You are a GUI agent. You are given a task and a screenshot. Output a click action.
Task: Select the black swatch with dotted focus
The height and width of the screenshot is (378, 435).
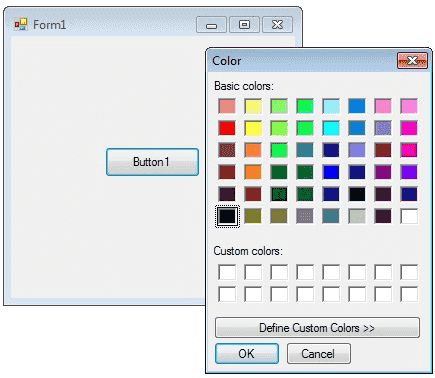tap(227, 216)
